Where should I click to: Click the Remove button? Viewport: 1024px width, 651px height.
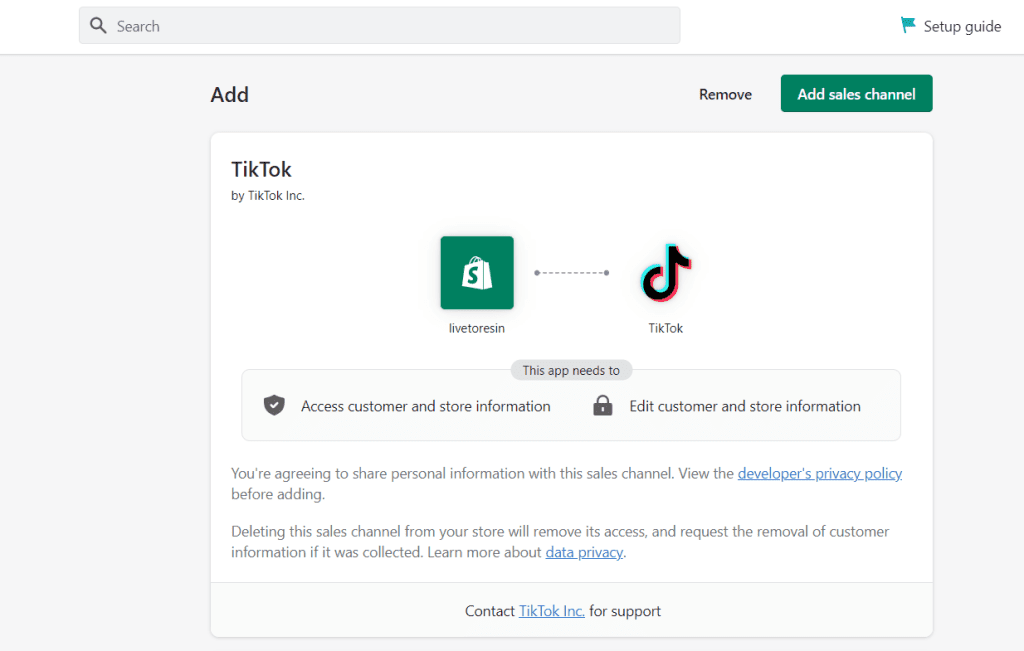click(725, 94)
